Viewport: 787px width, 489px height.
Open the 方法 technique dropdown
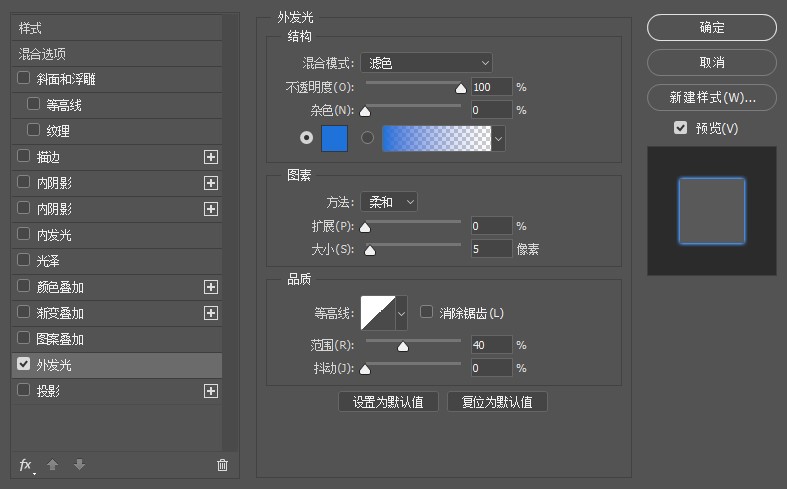point(390,202)
